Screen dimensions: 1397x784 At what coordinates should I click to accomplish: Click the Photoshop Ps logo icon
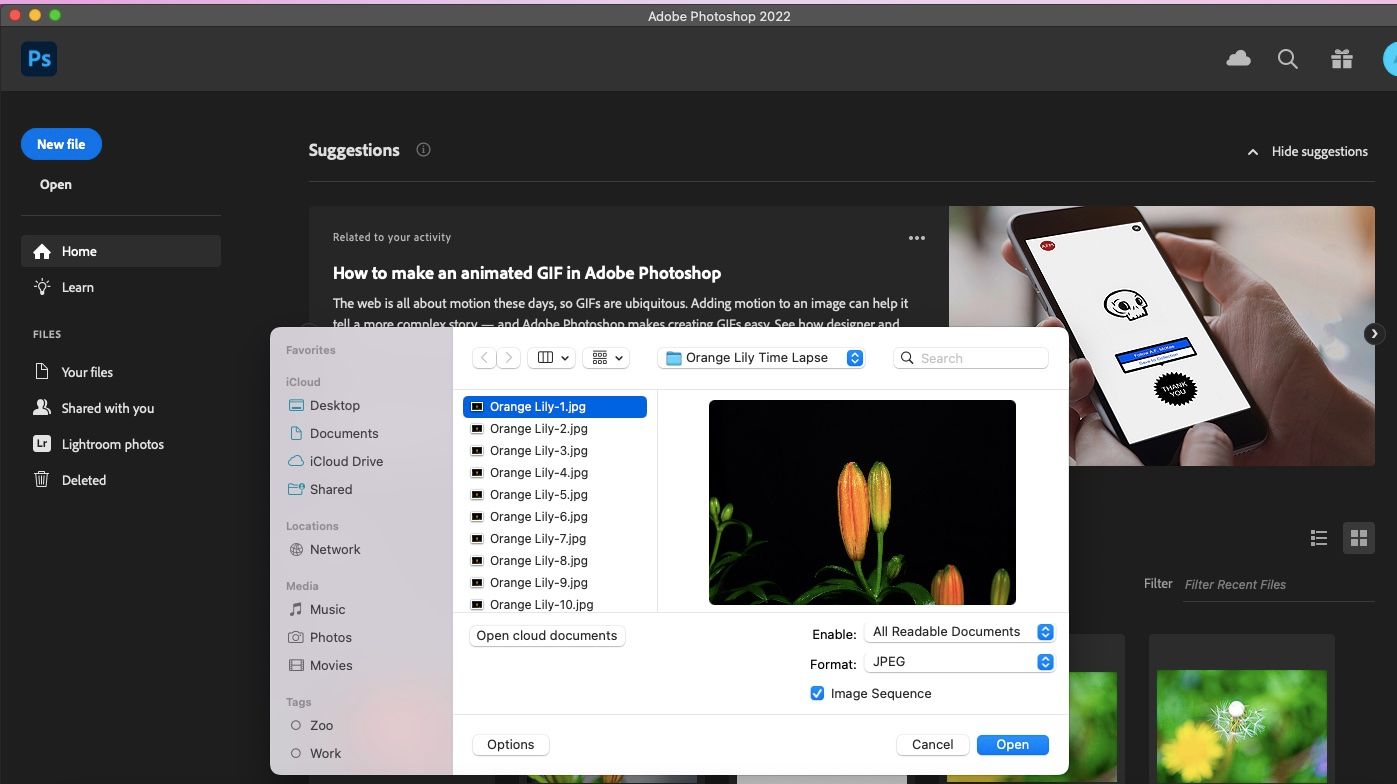tap(39, 59)
